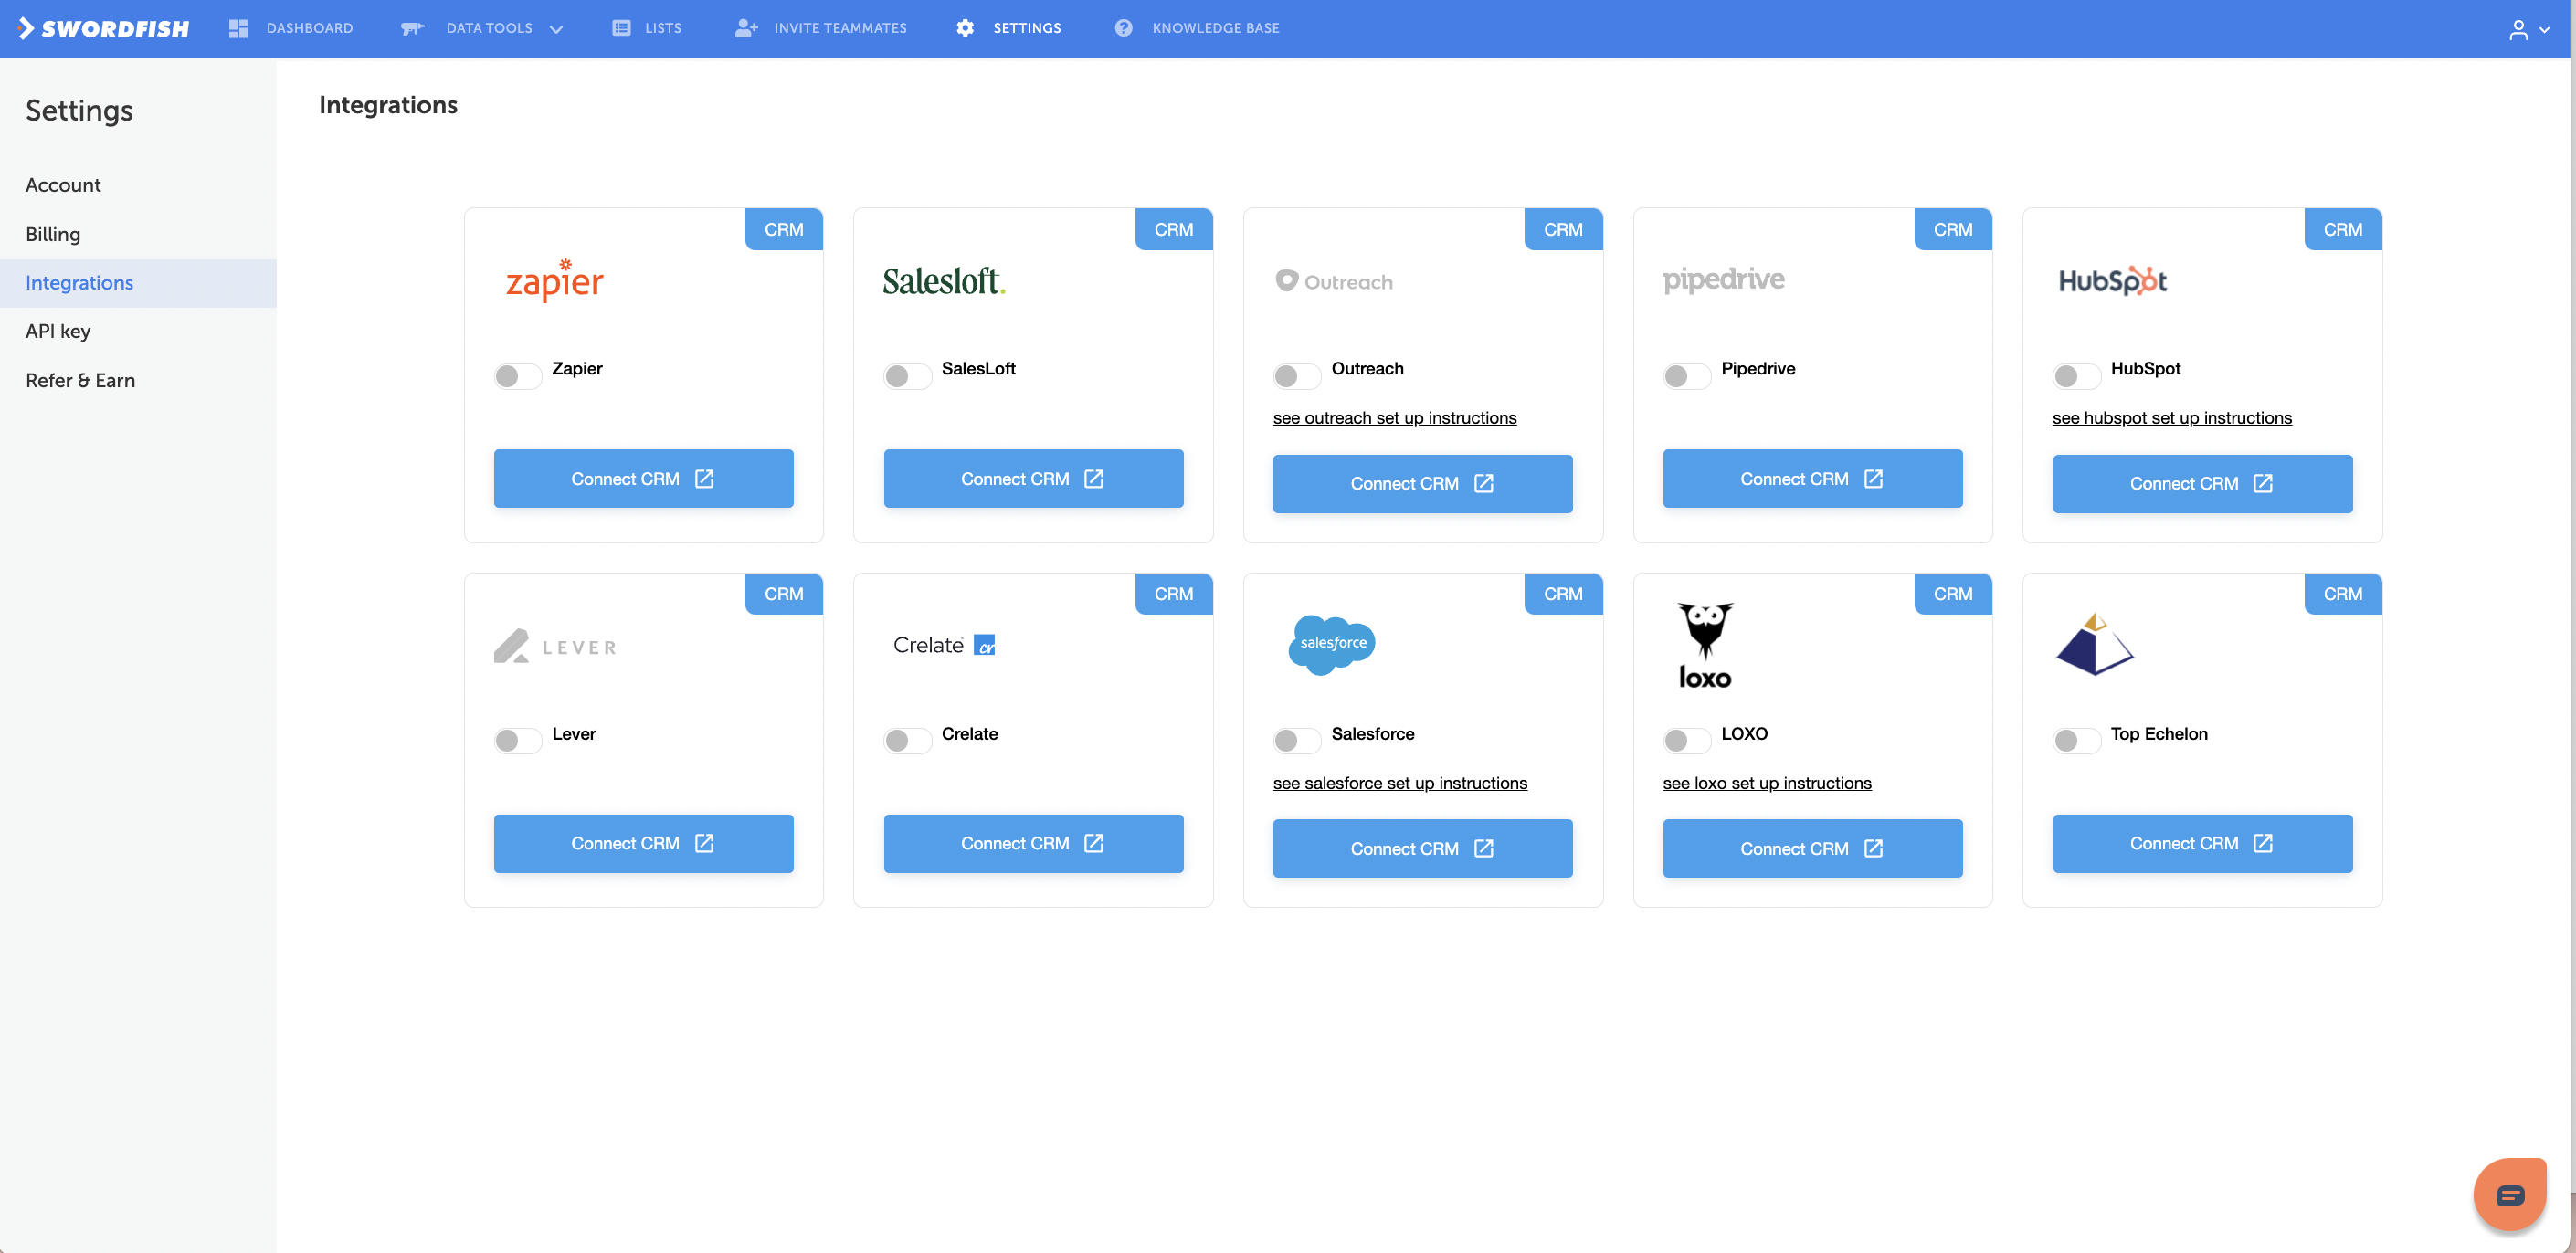The image size is (2576, 1253).
Task: Open see outreach set up instructions link
Action: [1394, 418]
